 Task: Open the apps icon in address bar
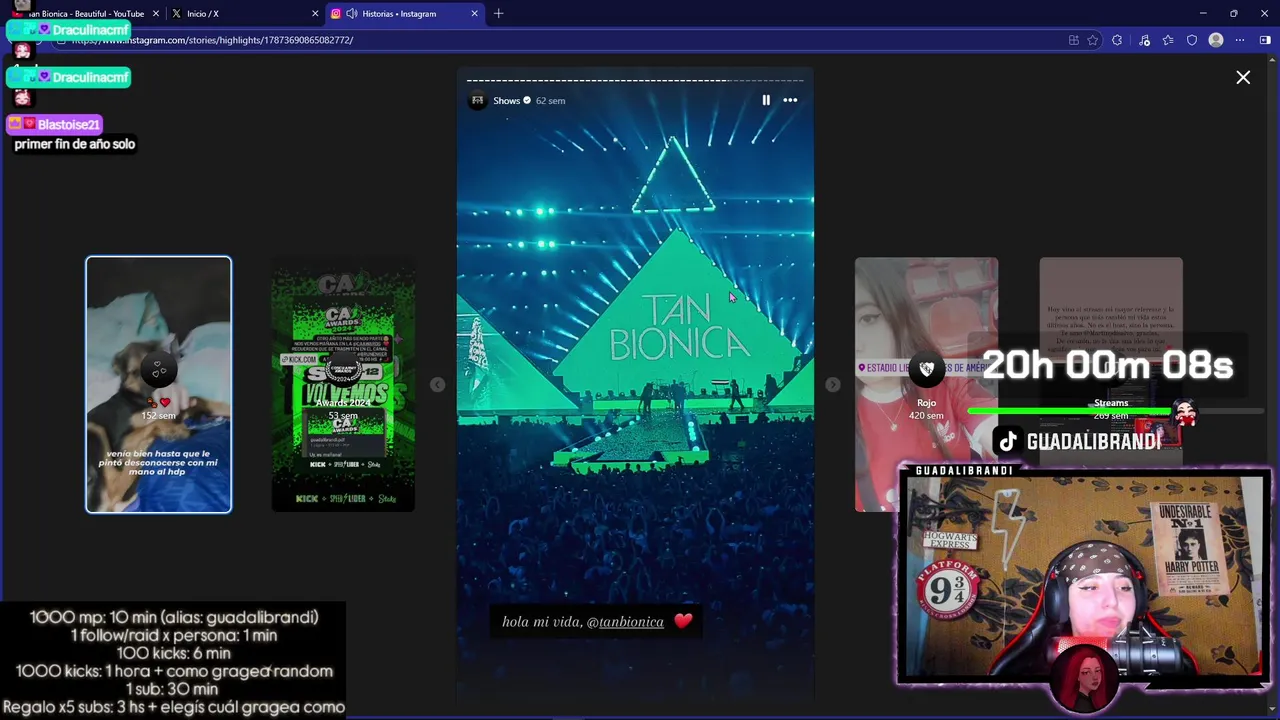1073,40
